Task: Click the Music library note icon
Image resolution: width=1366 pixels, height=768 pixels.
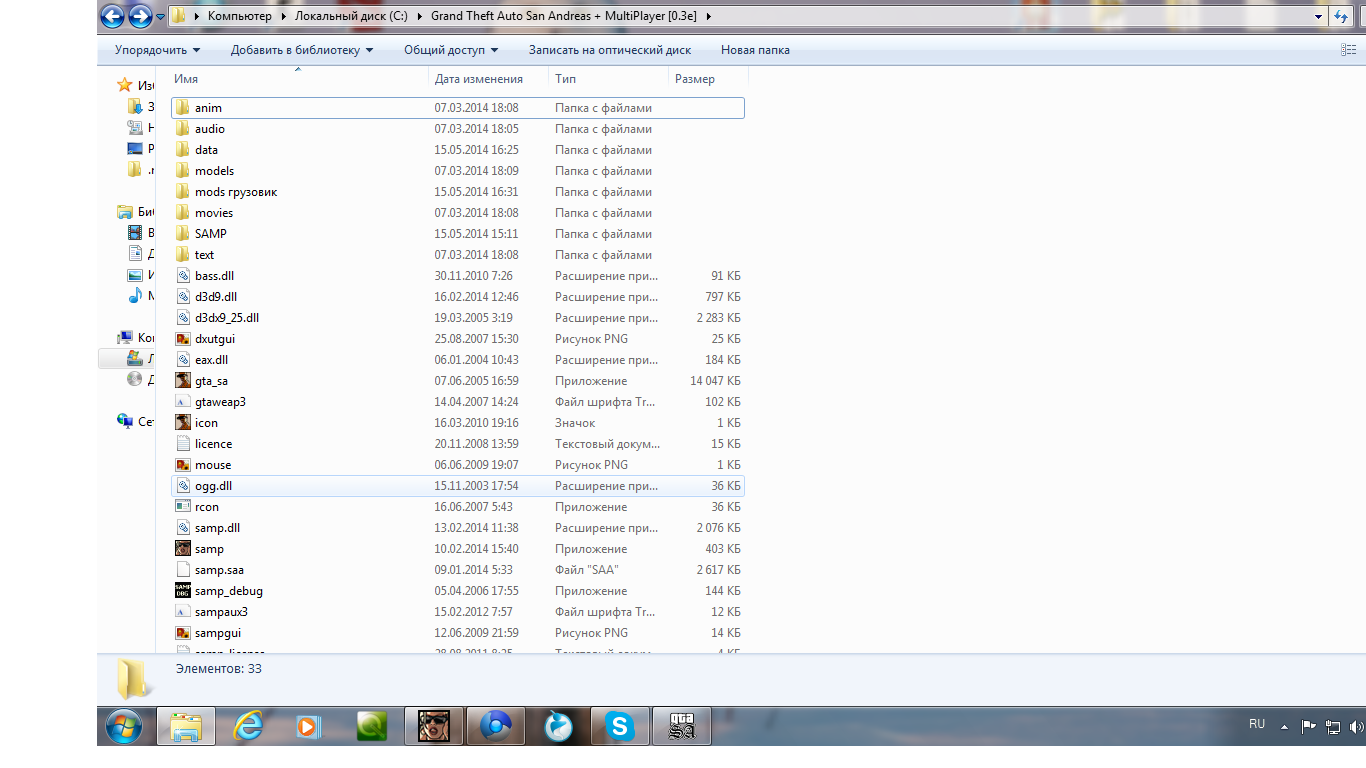Action: tap(135, 296)
